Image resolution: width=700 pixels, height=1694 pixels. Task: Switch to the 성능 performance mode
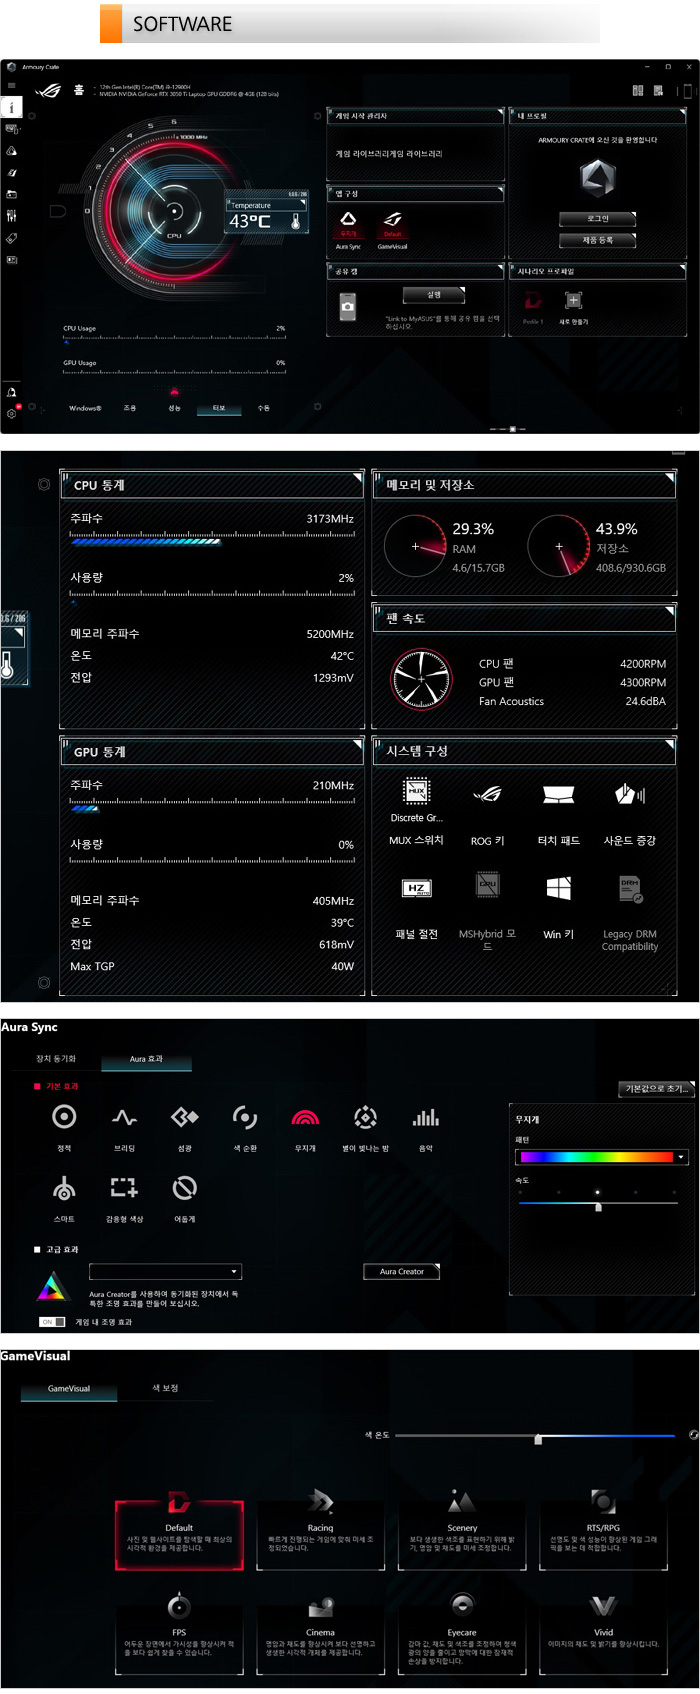[x=174, y=408]
